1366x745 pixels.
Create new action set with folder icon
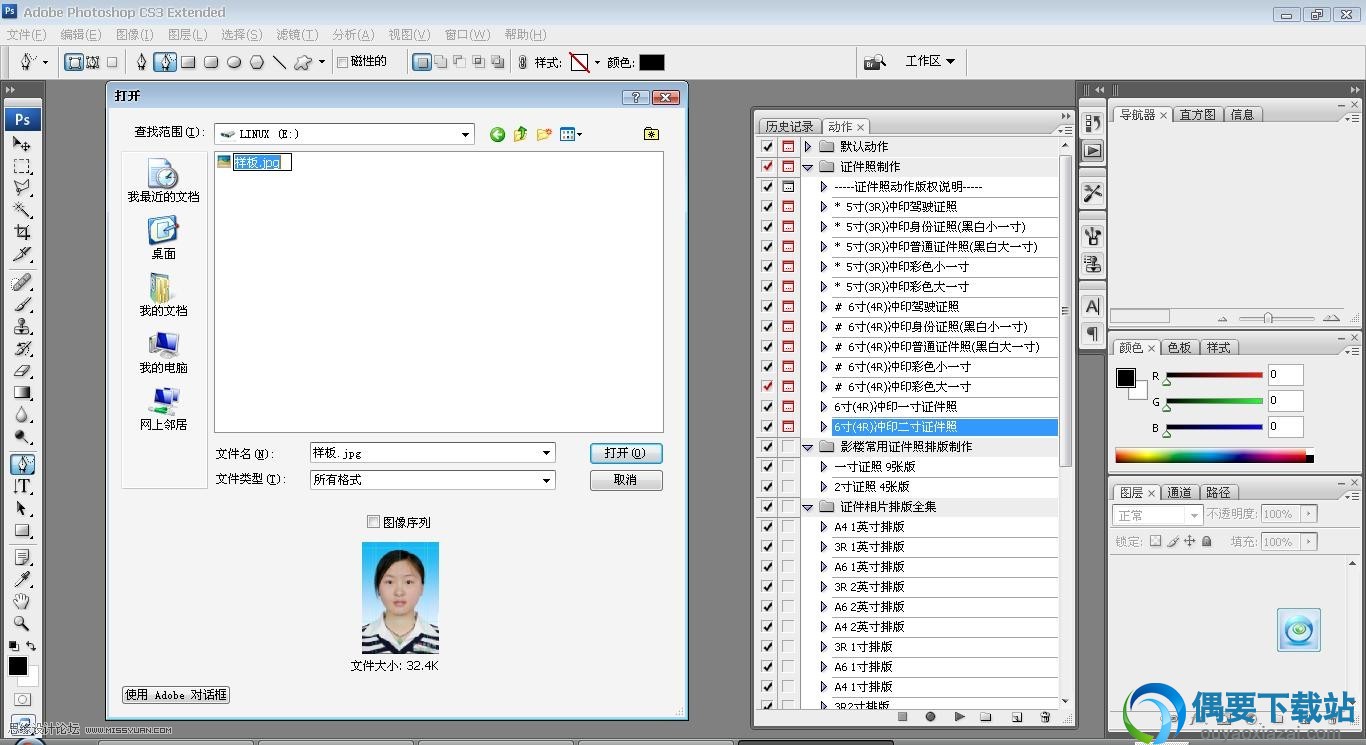coord(987,717)
